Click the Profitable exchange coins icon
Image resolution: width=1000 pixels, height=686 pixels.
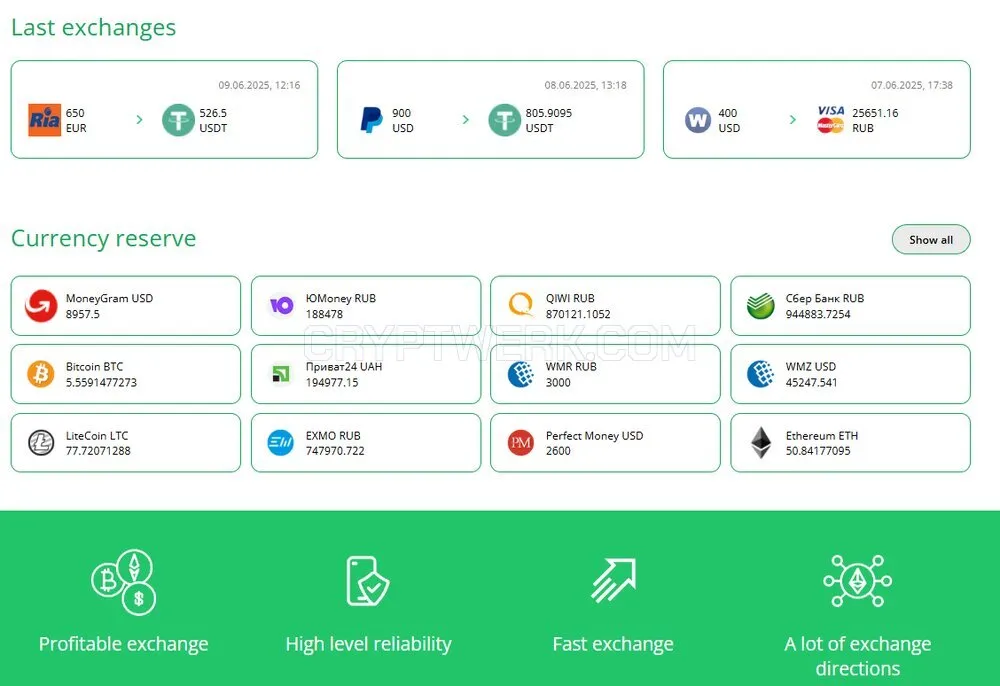124,581
